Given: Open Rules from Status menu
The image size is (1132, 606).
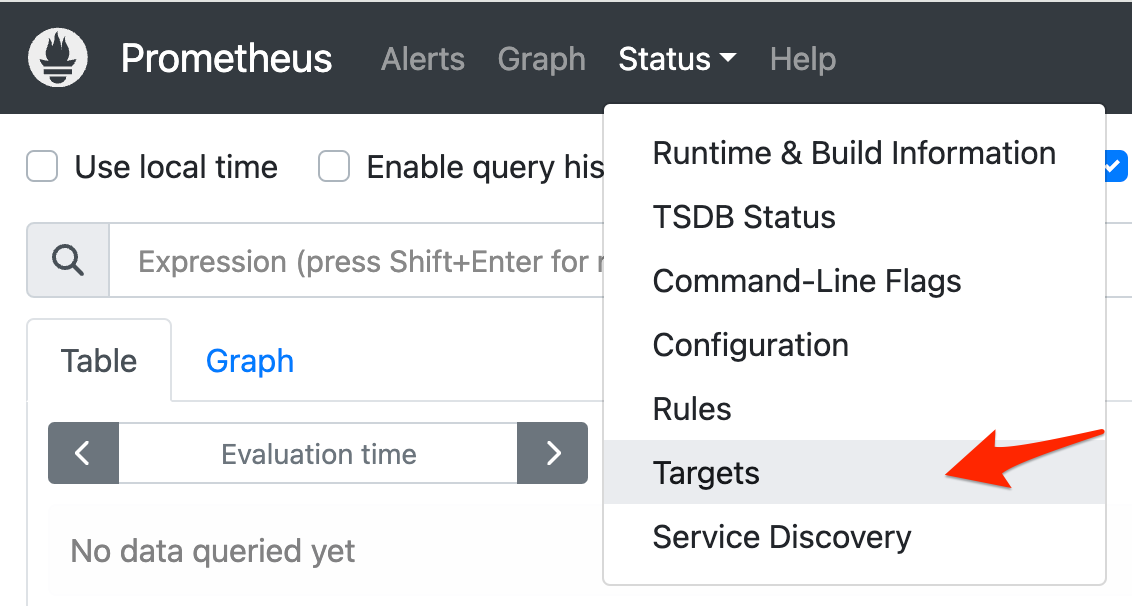Looking at the screenshot, I should coord(854,409).
